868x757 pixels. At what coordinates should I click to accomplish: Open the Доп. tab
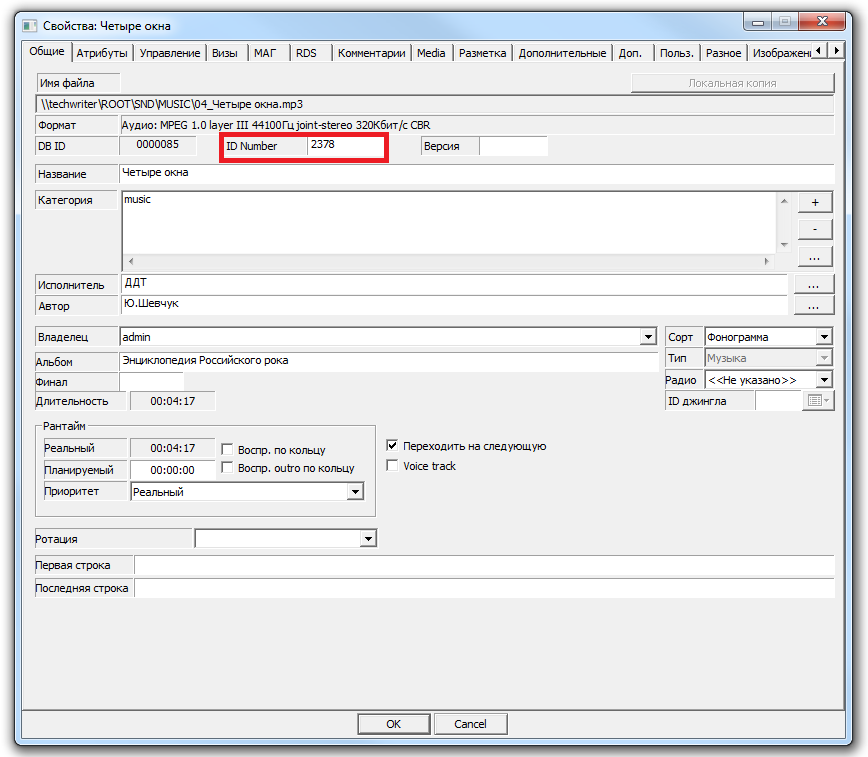click(x=631, y=53)
